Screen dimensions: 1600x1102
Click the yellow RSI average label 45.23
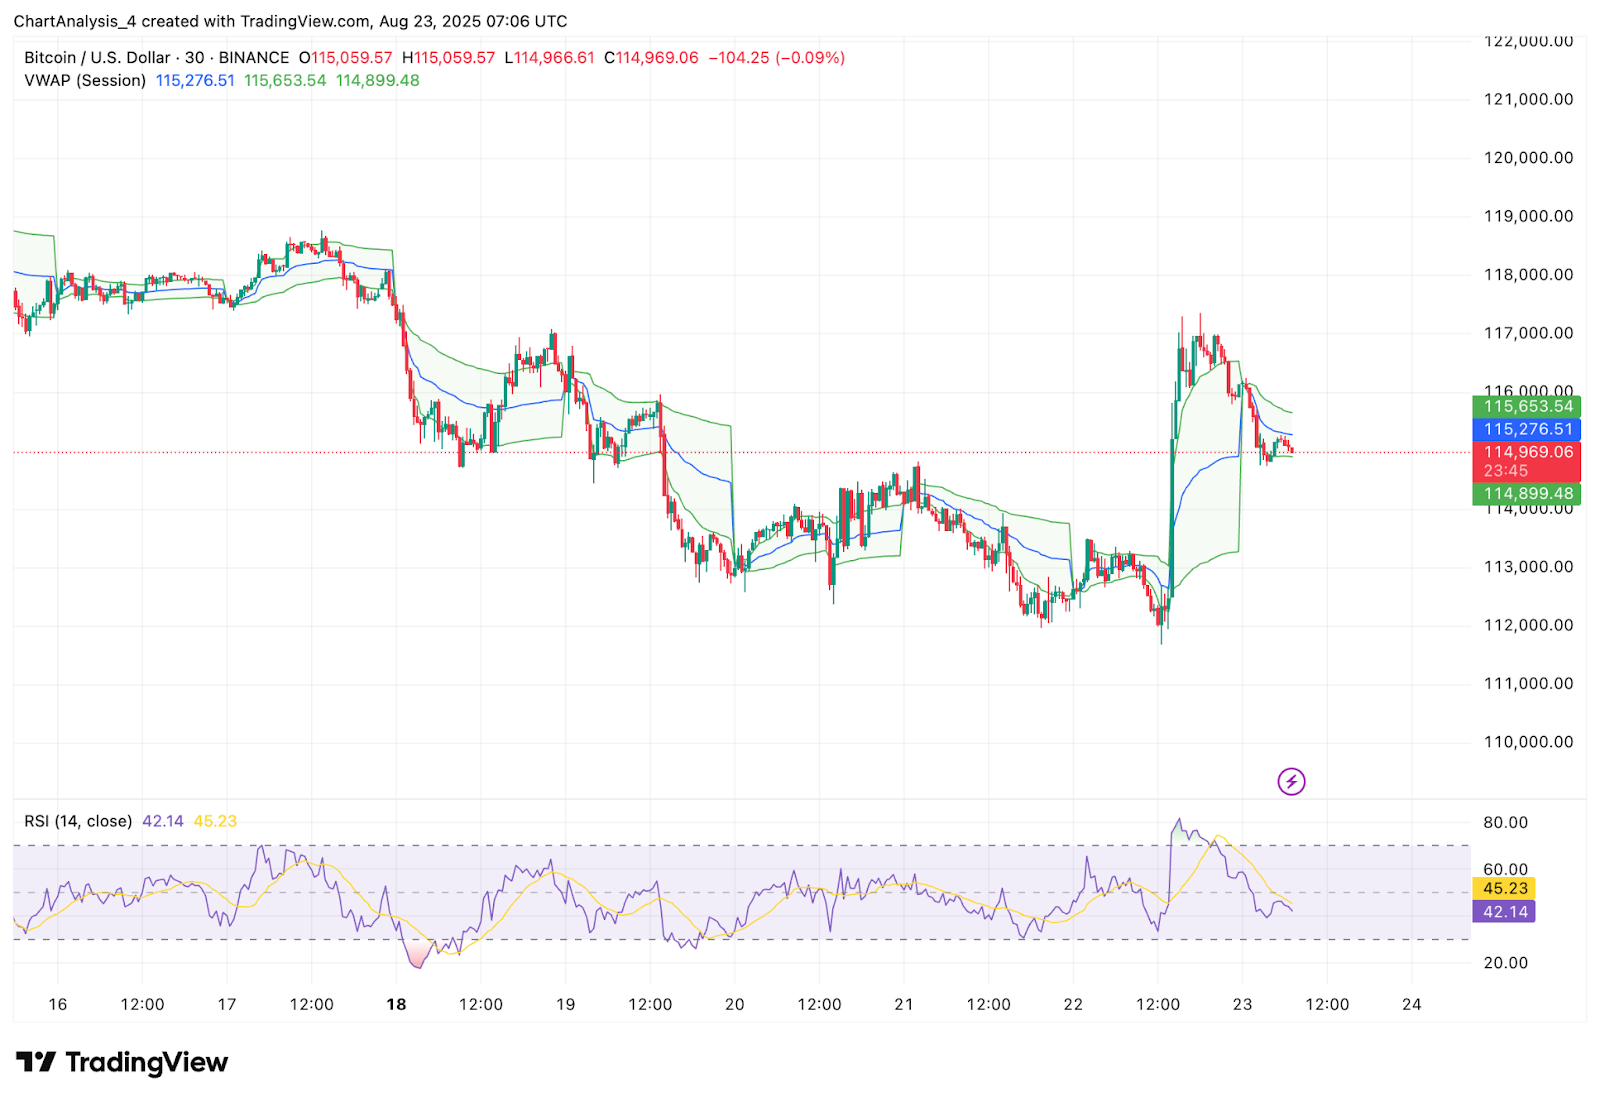pyautogui.click(x=1505, y=888)
